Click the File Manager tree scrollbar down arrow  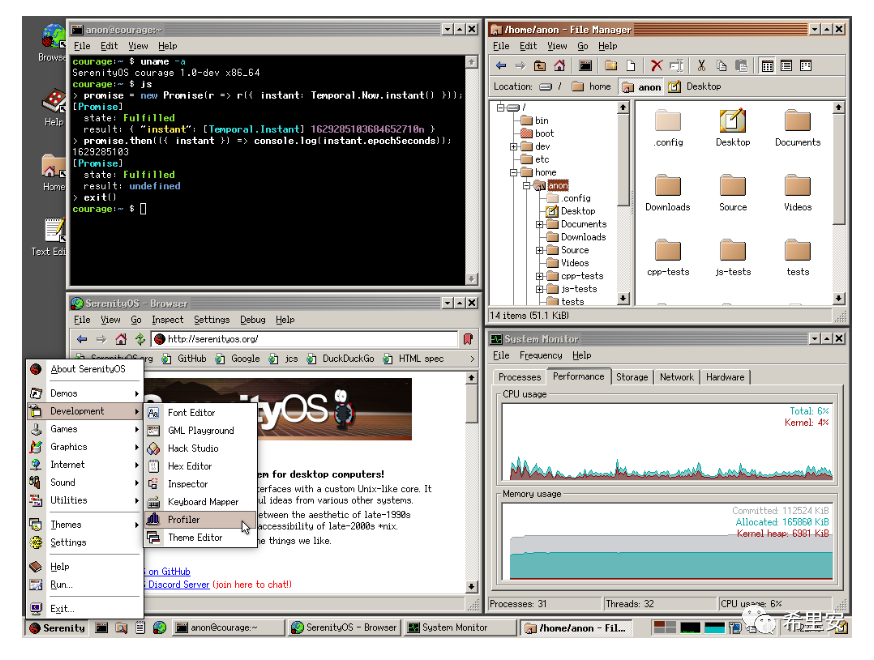click(623, 299)
